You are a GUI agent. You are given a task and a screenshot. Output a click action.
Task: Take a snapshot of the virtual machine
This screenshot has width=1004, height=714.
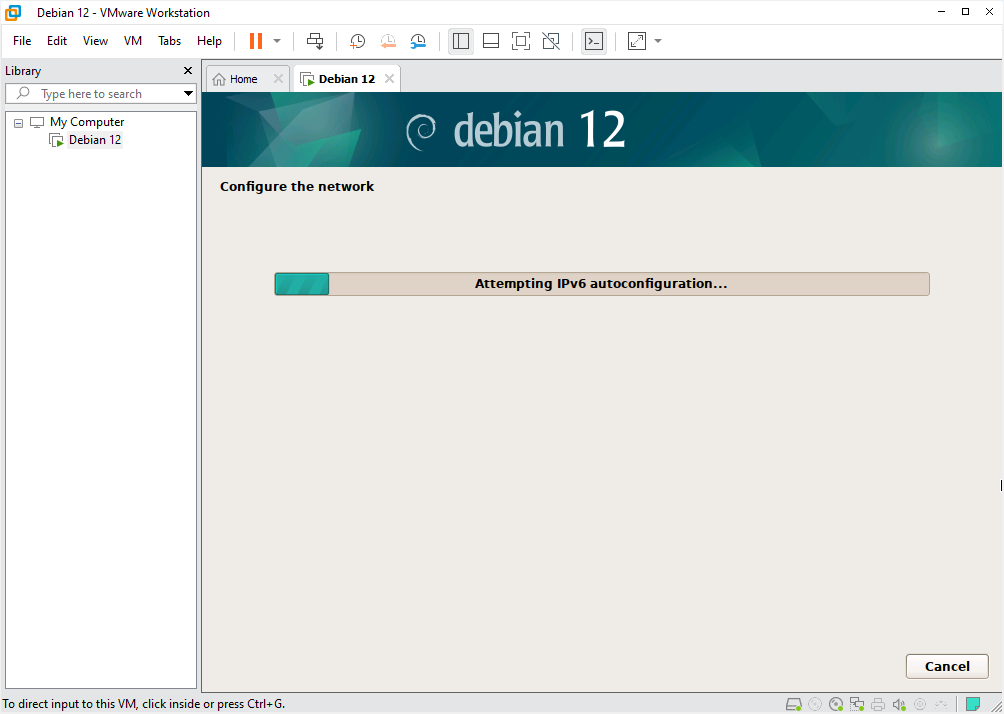357,41
